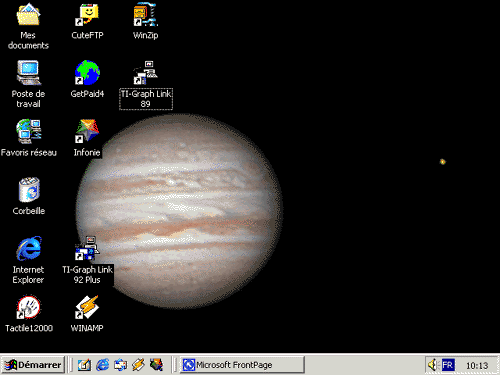Launch Winamp from the quick launch bar
The width and height of the screenshot is (500, 375).
(138, 365)
